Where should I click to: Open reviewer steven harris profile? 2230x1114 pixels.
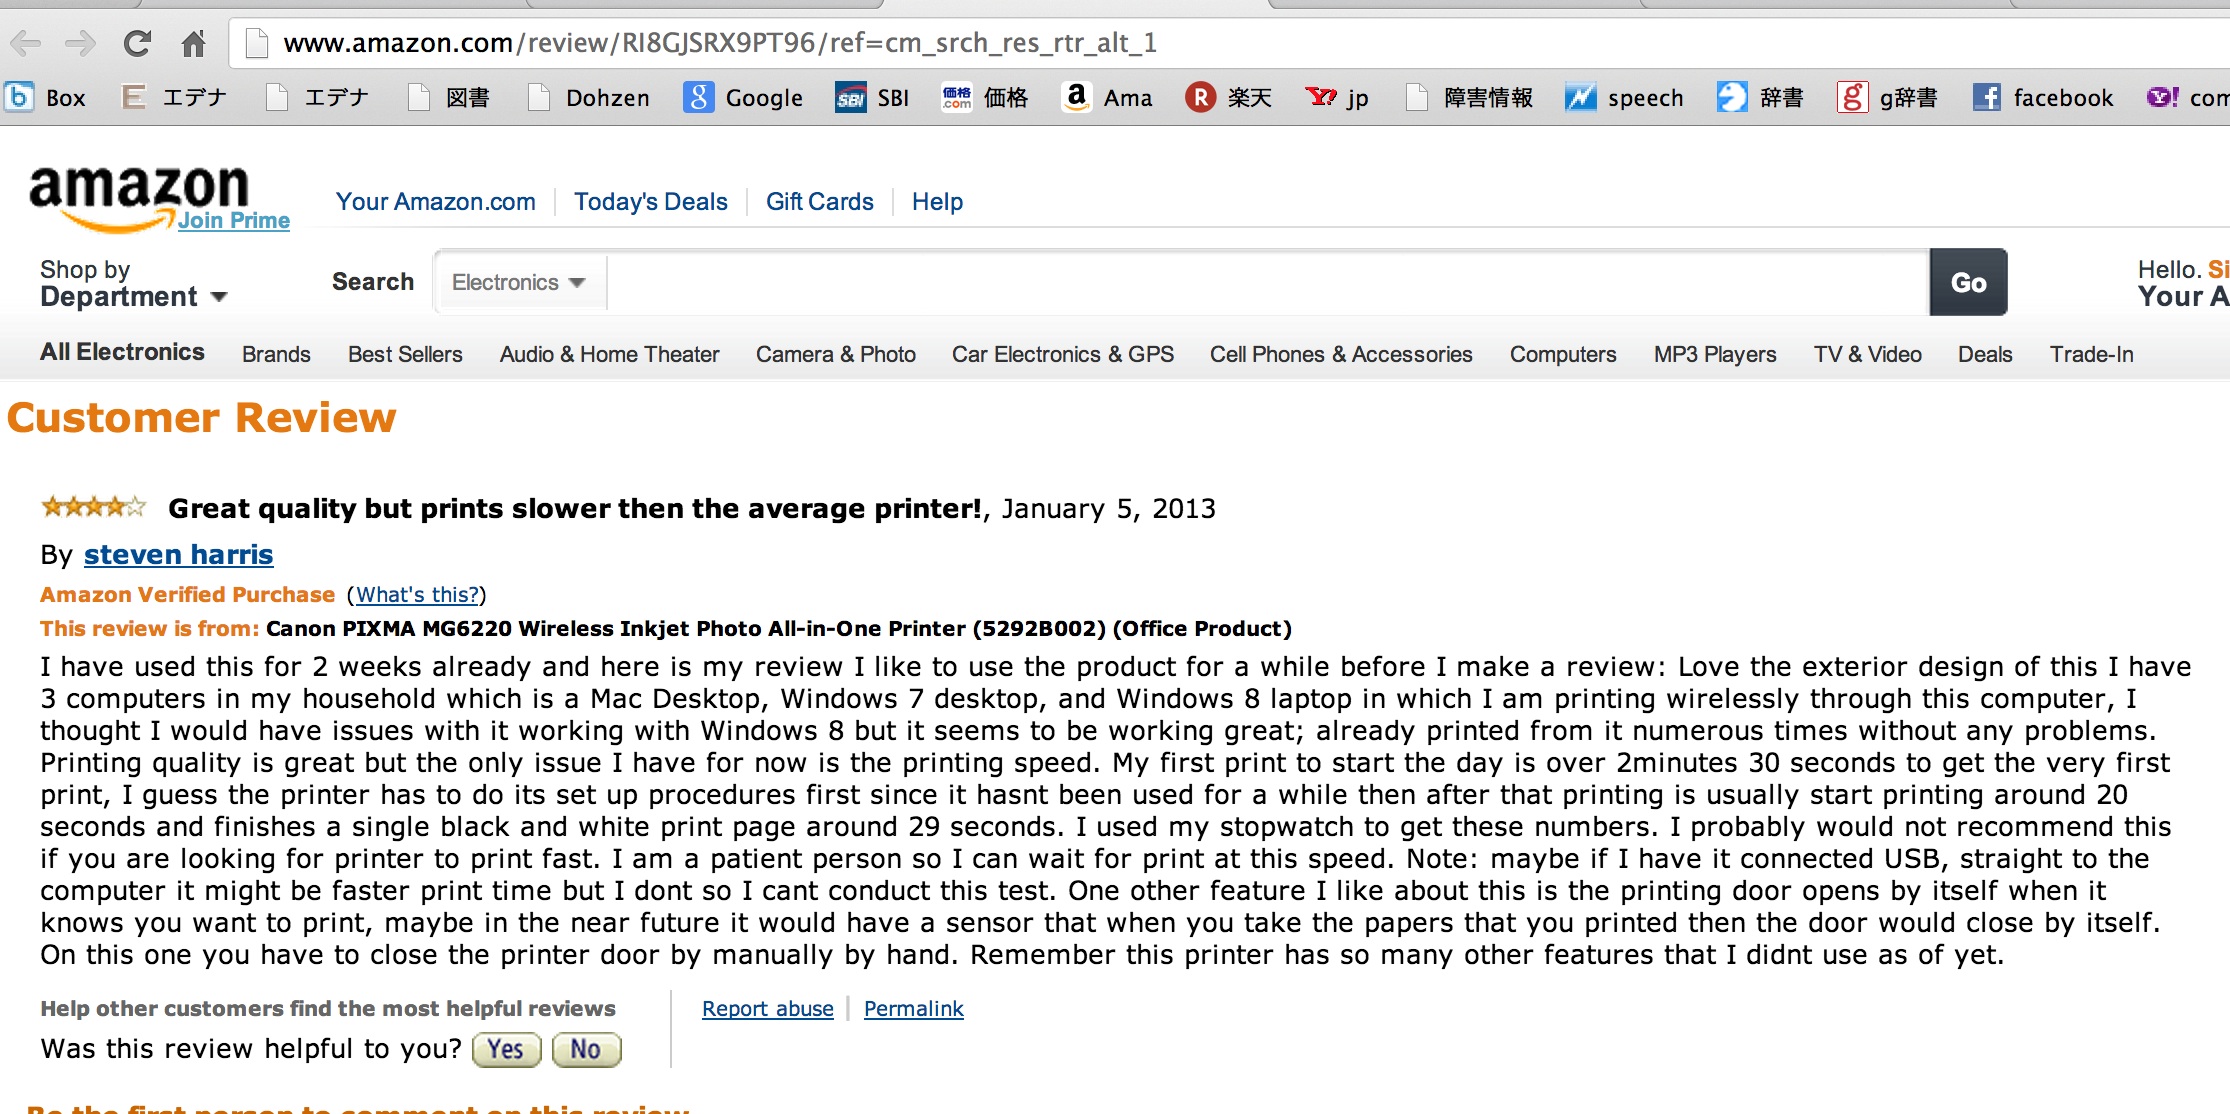point(178,554)
